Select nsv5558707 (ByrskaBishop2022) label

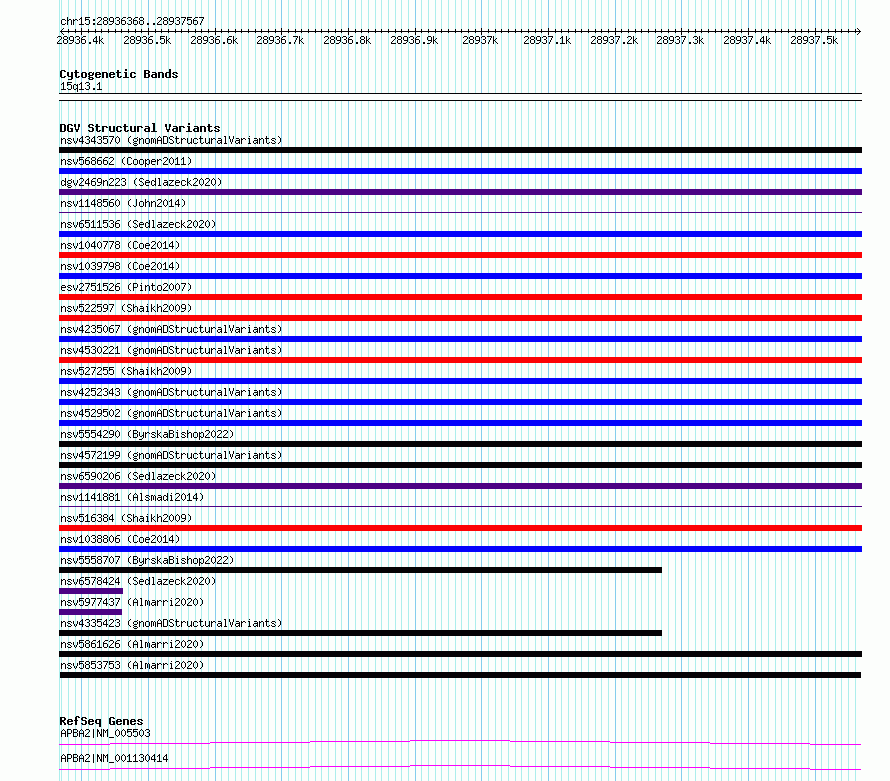click(x=147, y=560)
